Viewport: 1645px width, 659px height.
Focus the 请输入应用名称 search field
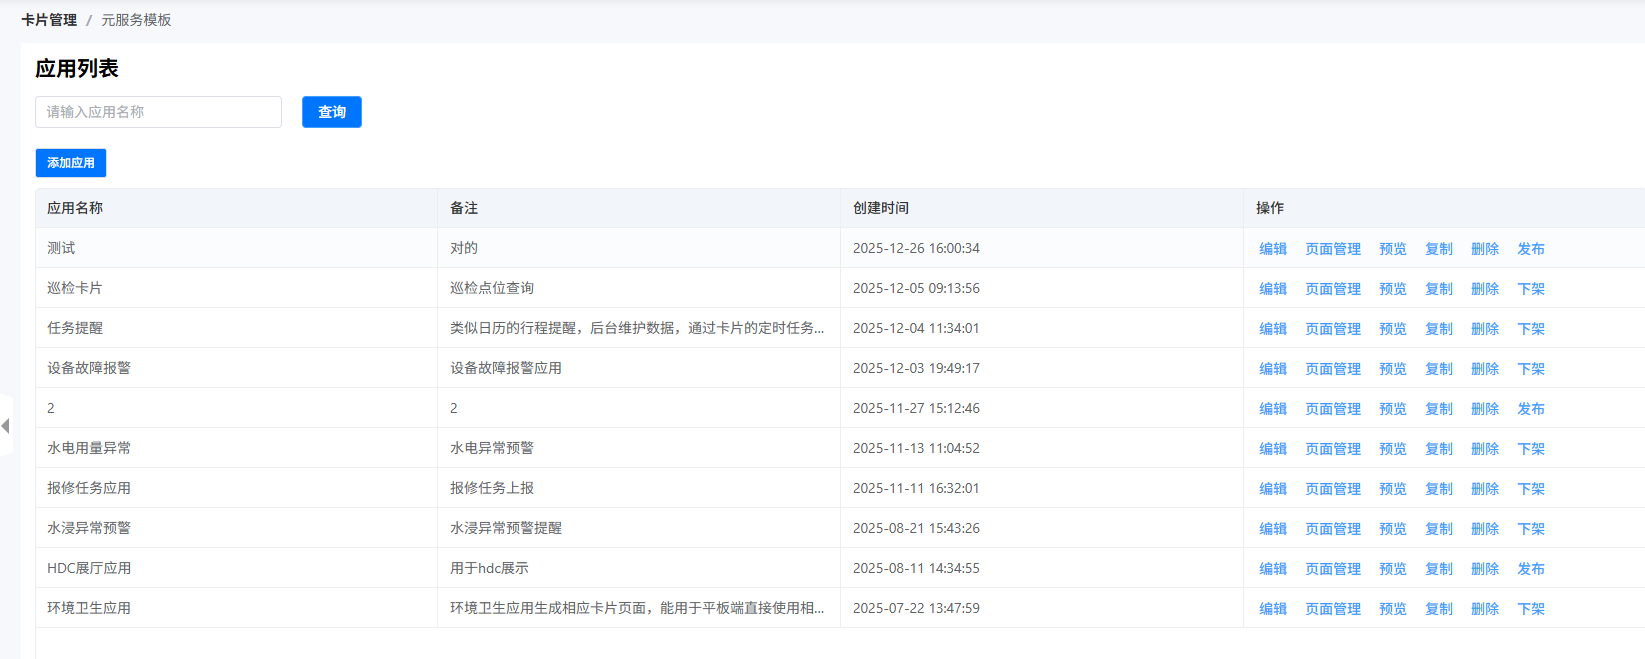[x=158, y=112]
